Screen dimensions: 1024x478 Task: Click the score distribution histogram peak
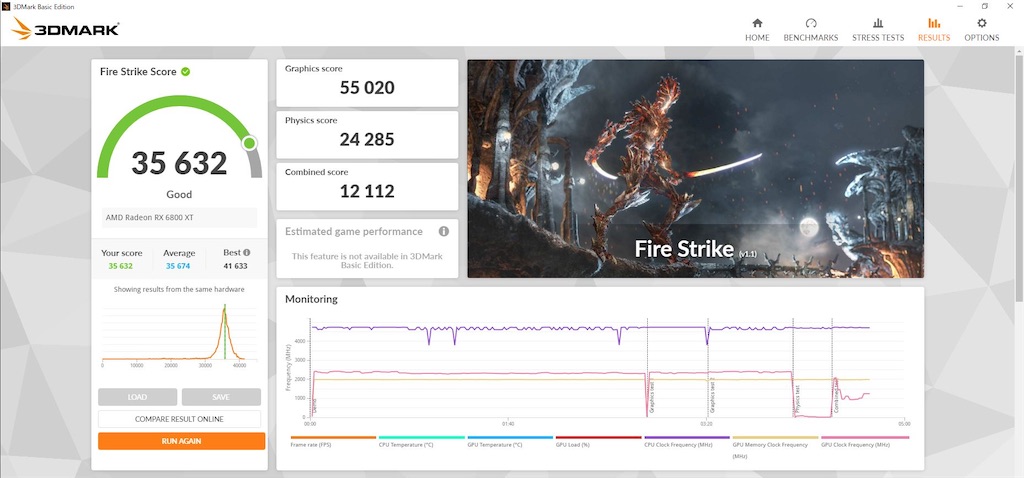[x=224, y=310]
